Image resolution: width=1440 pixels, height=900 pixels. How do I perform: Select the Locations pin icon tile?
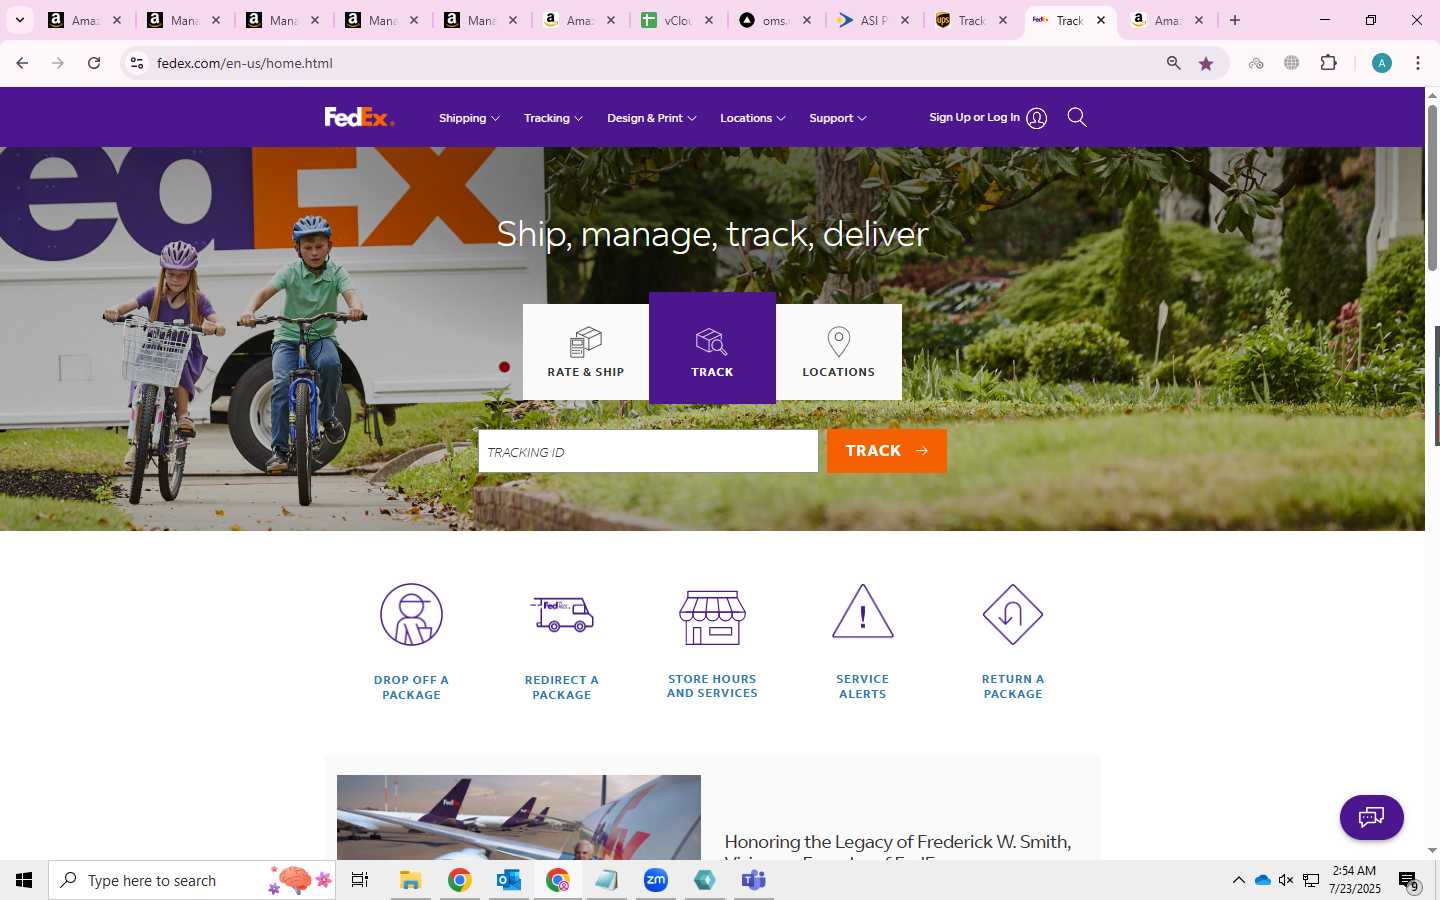[x=839, y=352]
